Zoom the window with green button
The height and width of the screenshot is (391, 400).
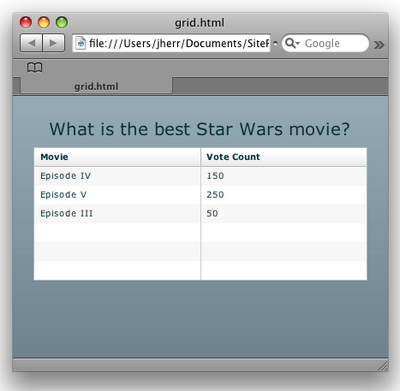pyautogui.click(x=62, y=22)
